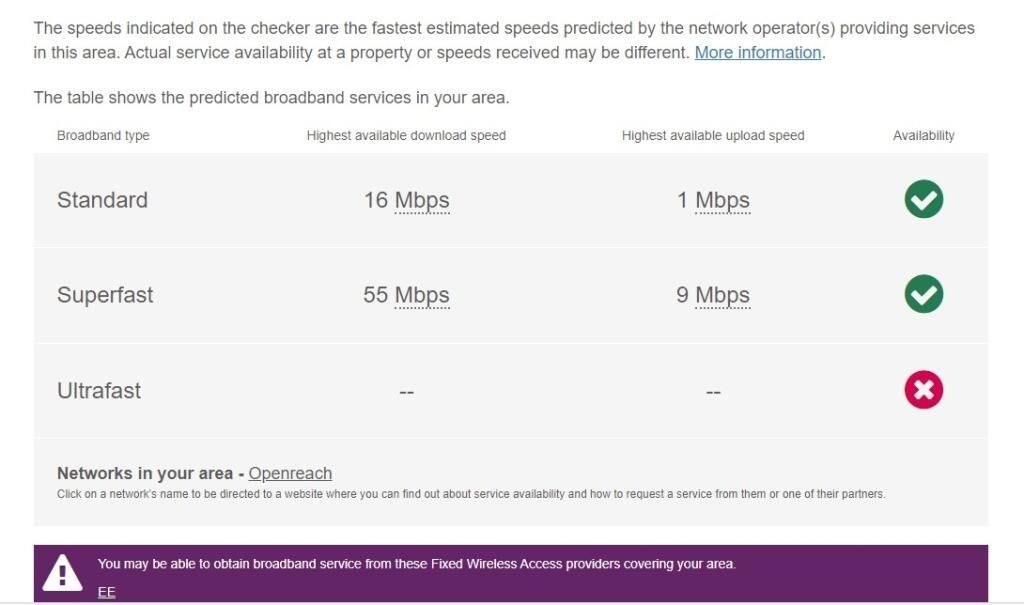1024x605 pixels.
Task: Click the Superfast row green availability checkmark
Action: [924, 294]
